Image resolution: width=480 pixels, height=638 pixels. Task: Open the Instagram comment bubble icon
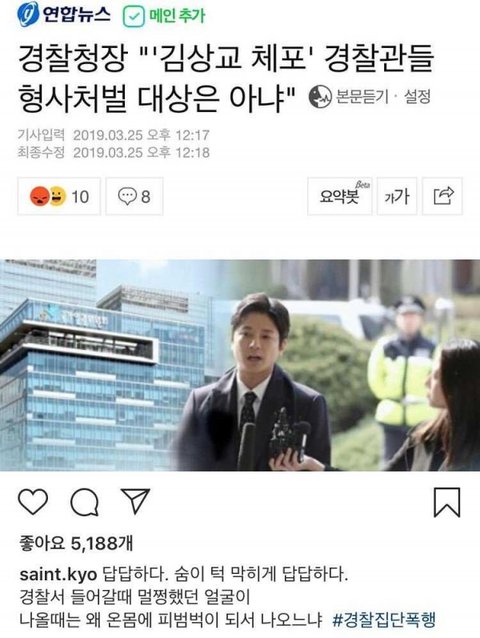(85, 502)
